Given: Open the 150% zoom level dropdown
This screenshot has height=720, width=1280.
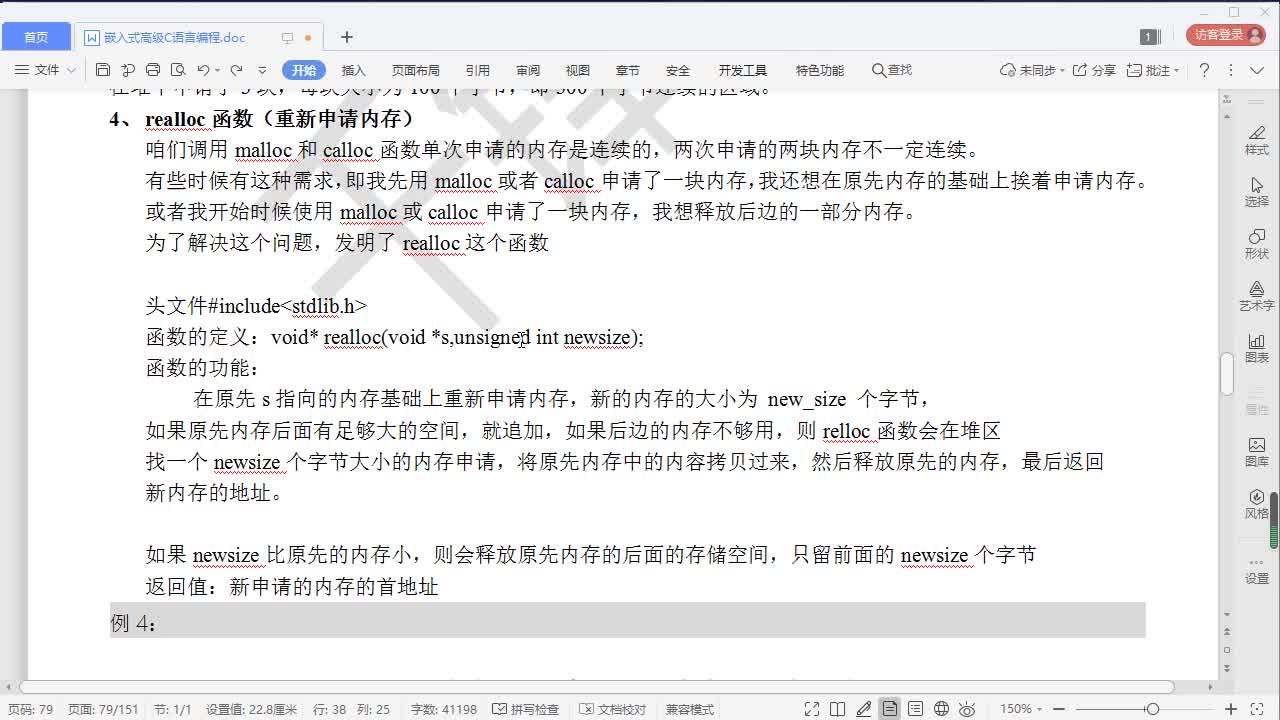Looking at the screenshot, I should click(1019, 709).
